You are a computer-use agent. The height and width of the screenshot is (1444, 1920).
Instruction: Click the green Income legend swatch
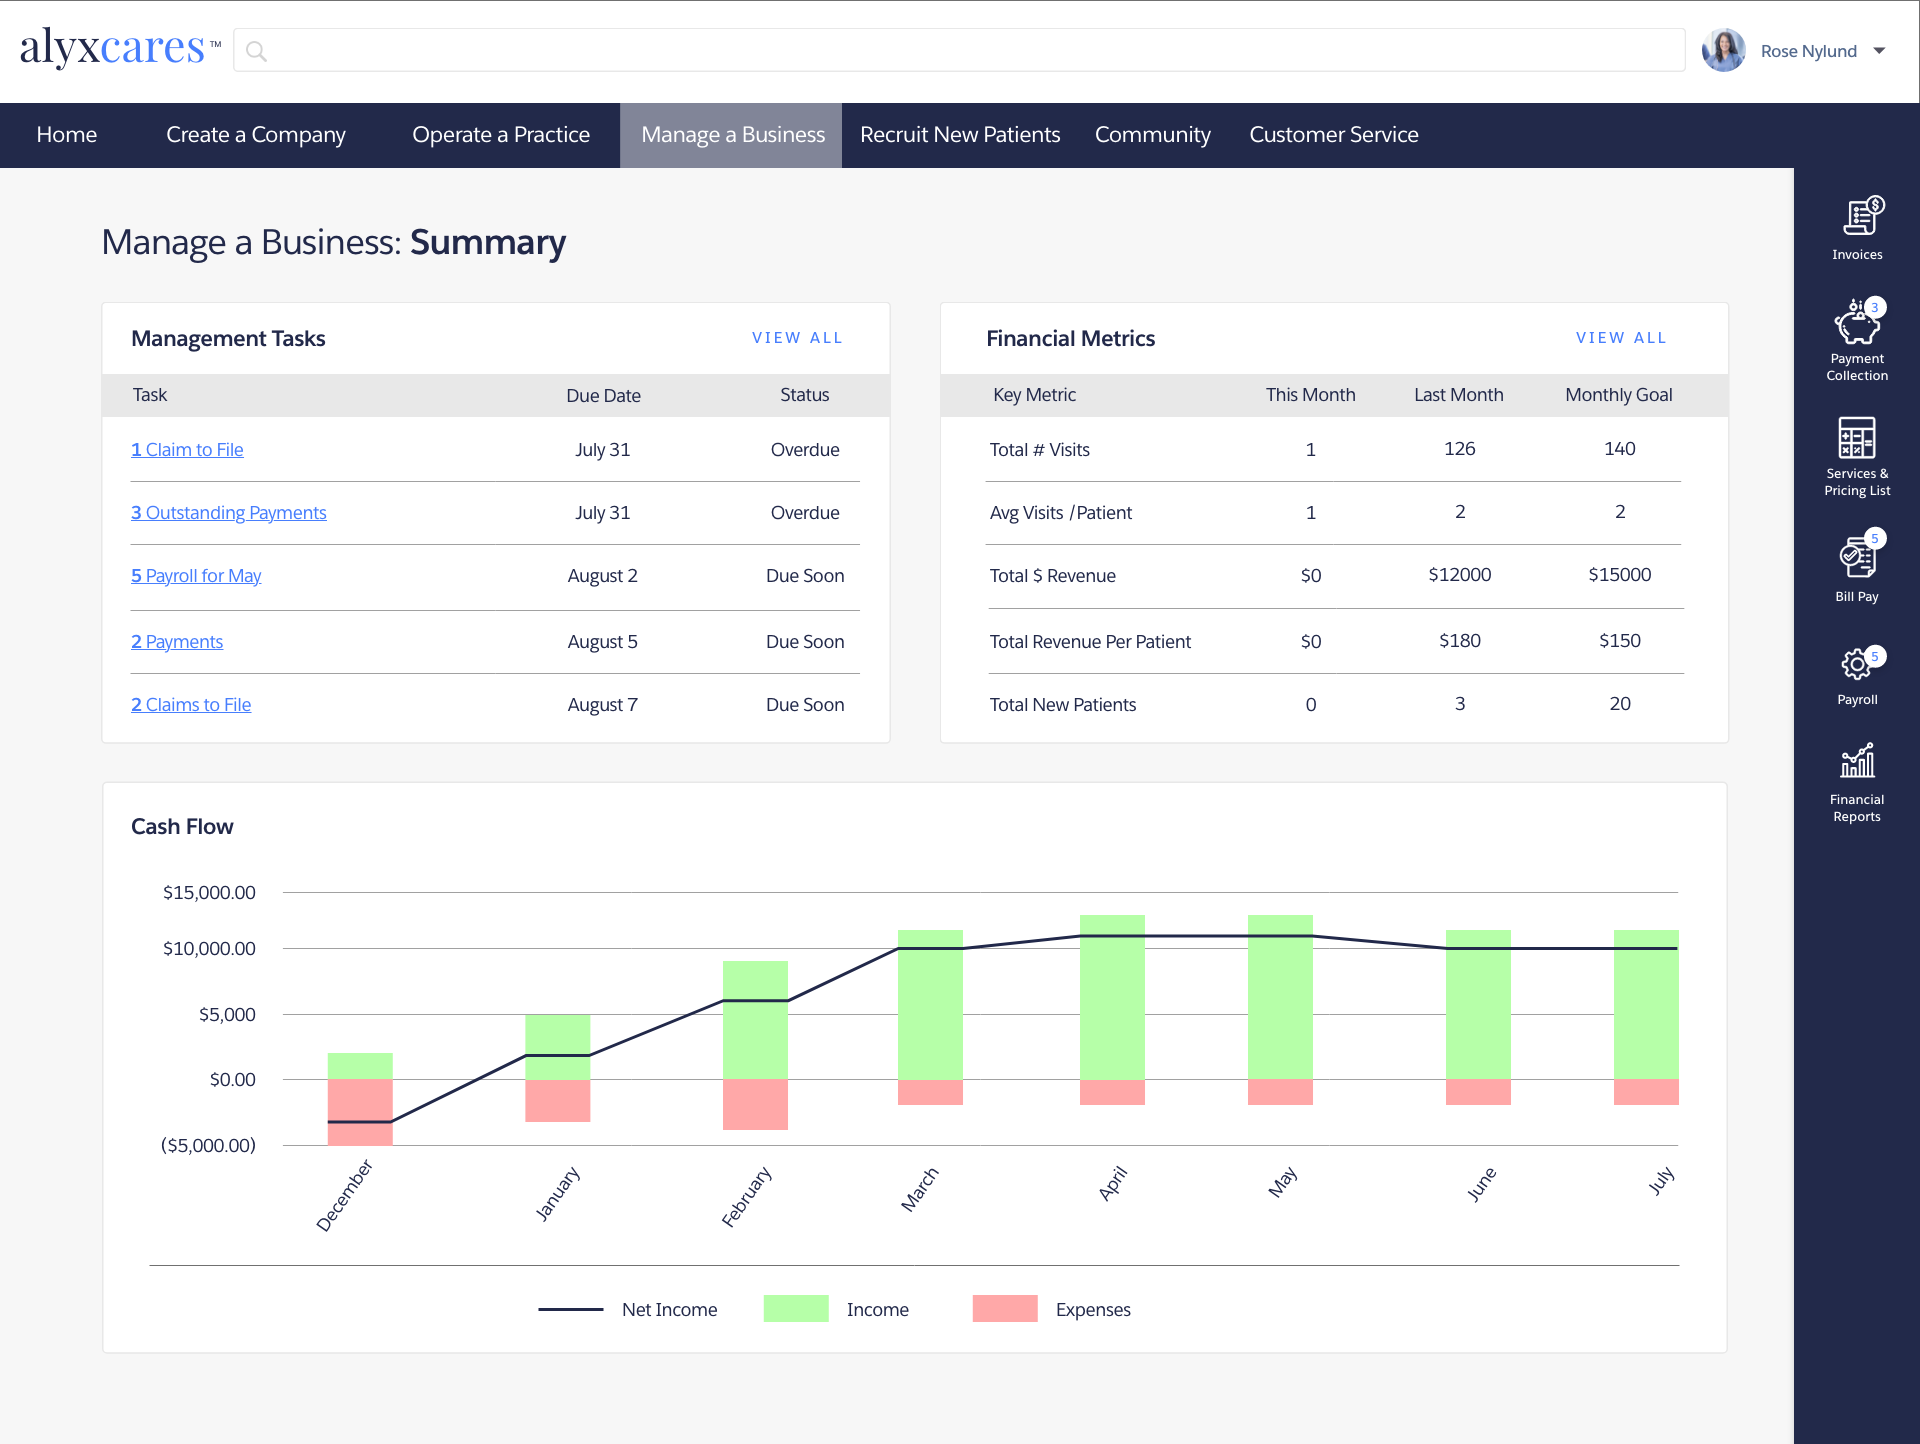pos(796,1309)
